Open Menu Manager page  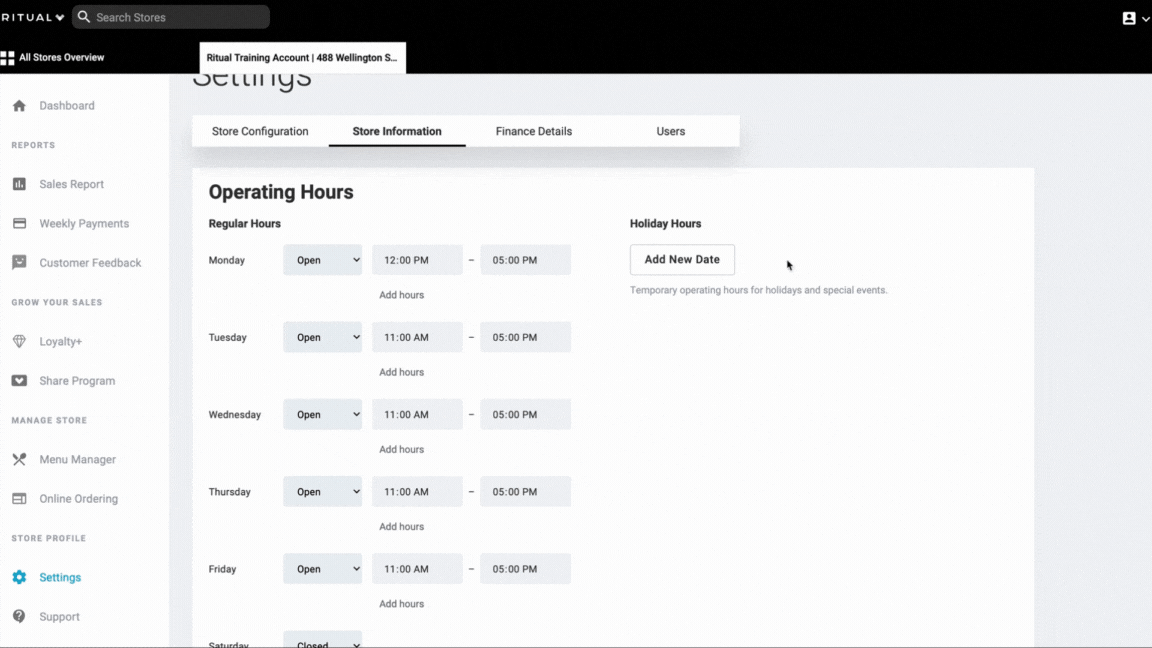[x=77, y=459]
